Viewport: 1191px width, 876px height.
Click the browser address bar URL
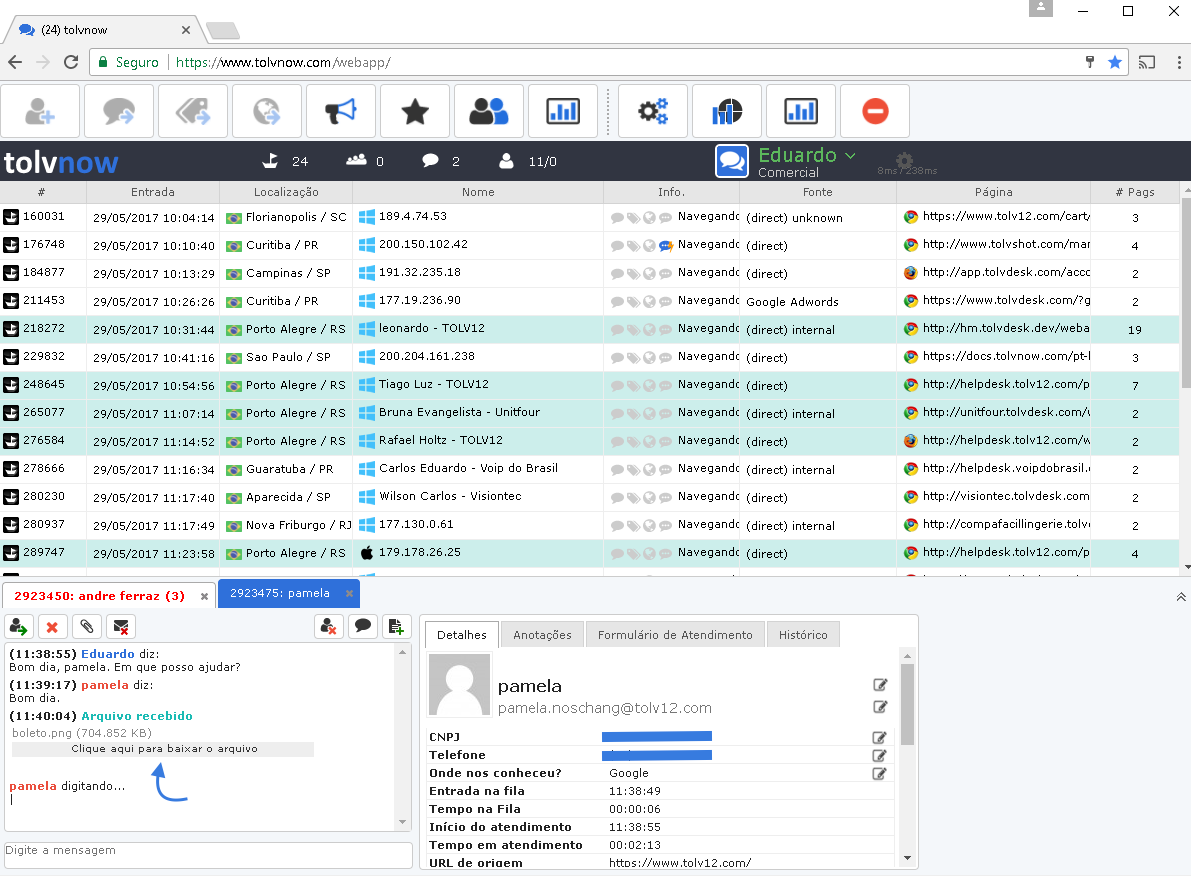click(283, 62)
